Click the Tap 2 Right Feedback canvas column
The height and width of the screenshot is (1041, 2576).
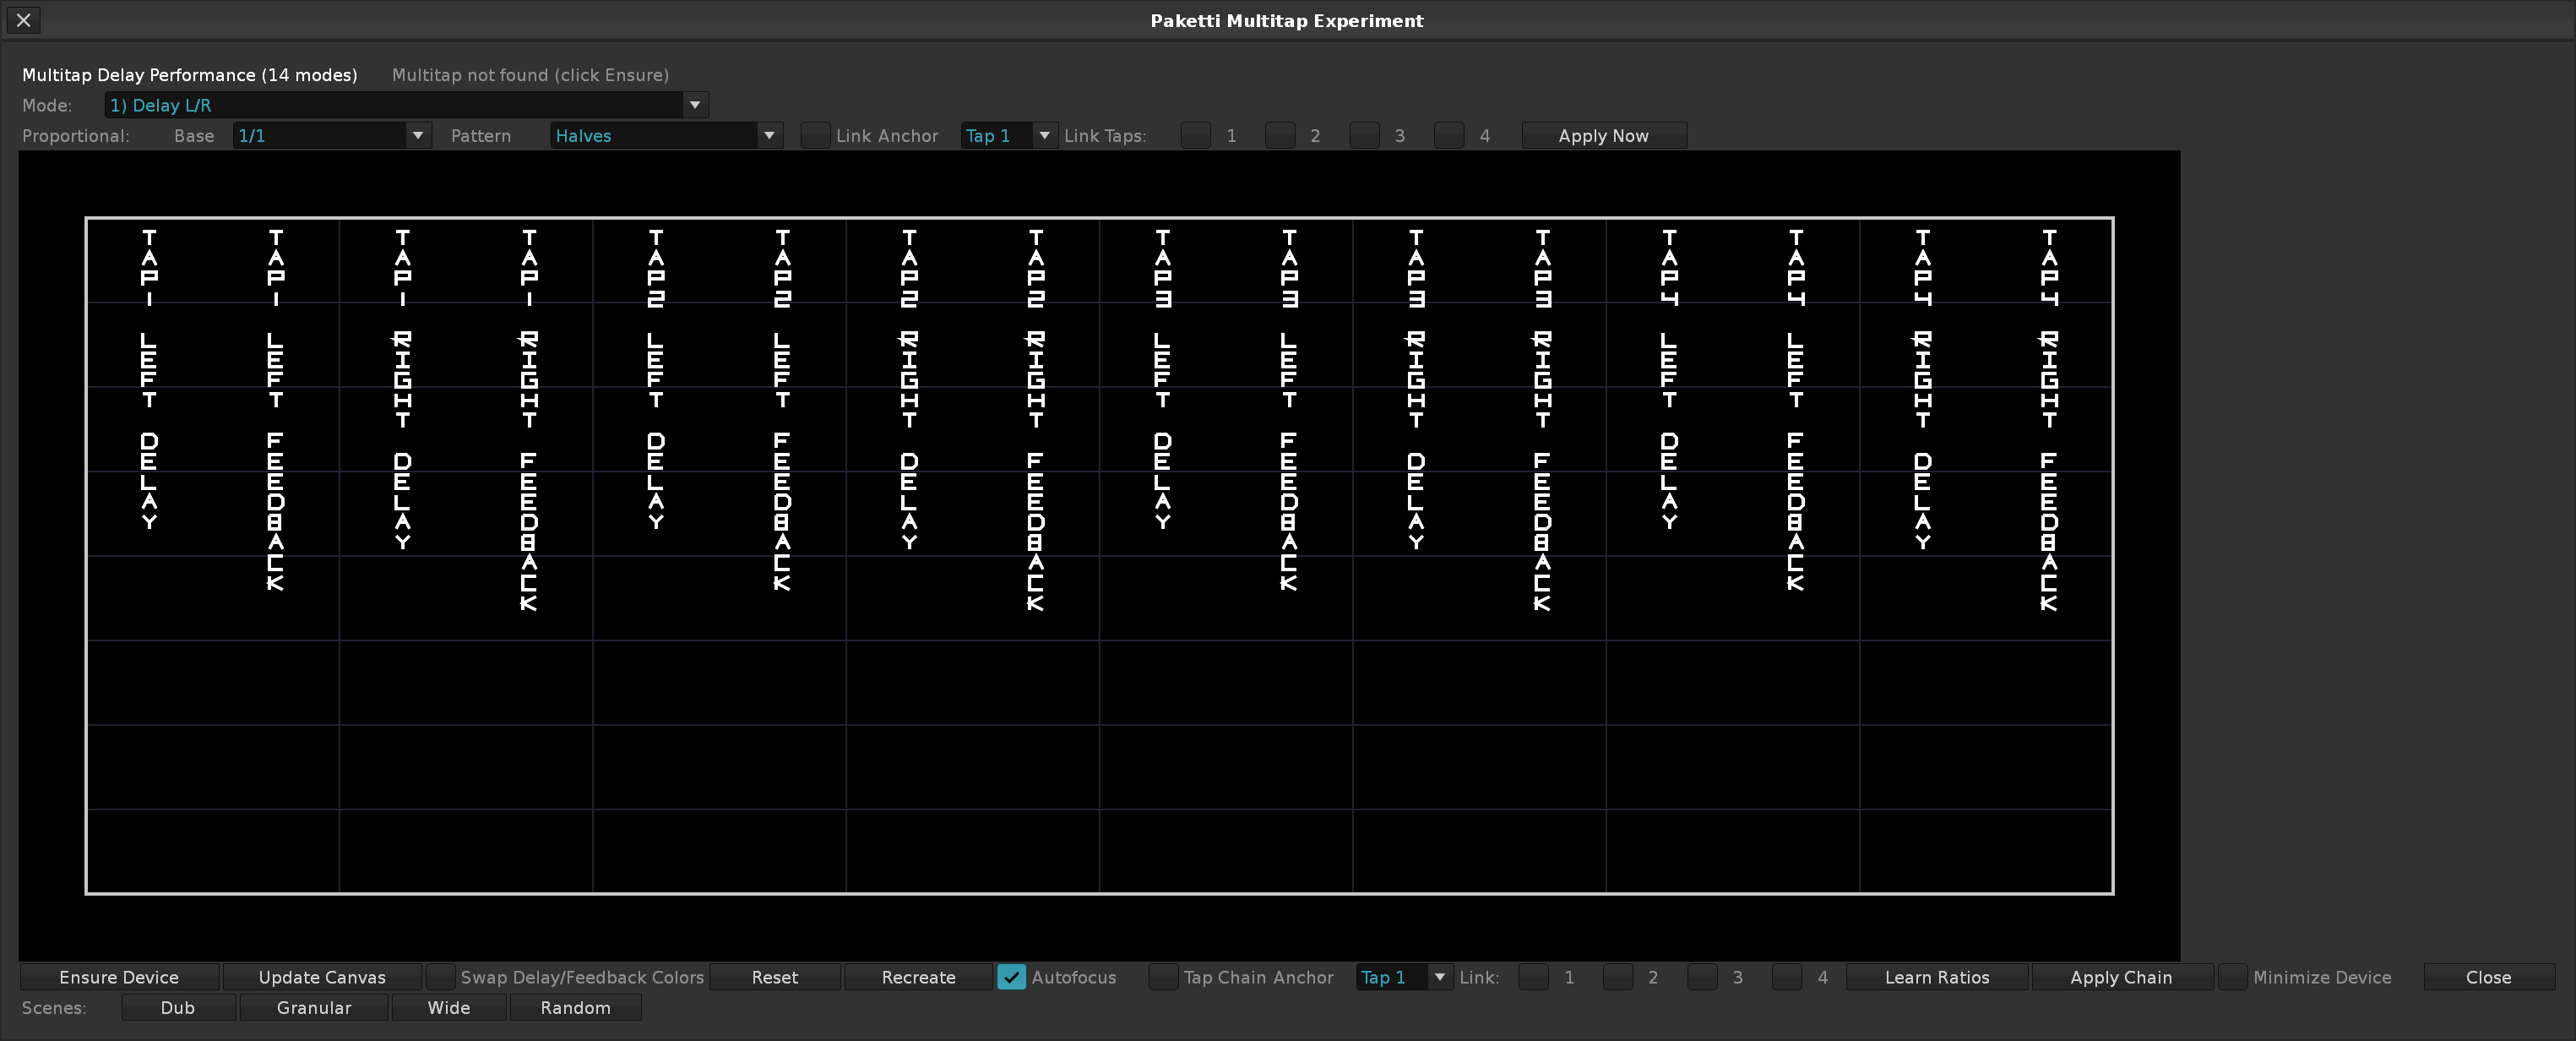click(1035, 555)
